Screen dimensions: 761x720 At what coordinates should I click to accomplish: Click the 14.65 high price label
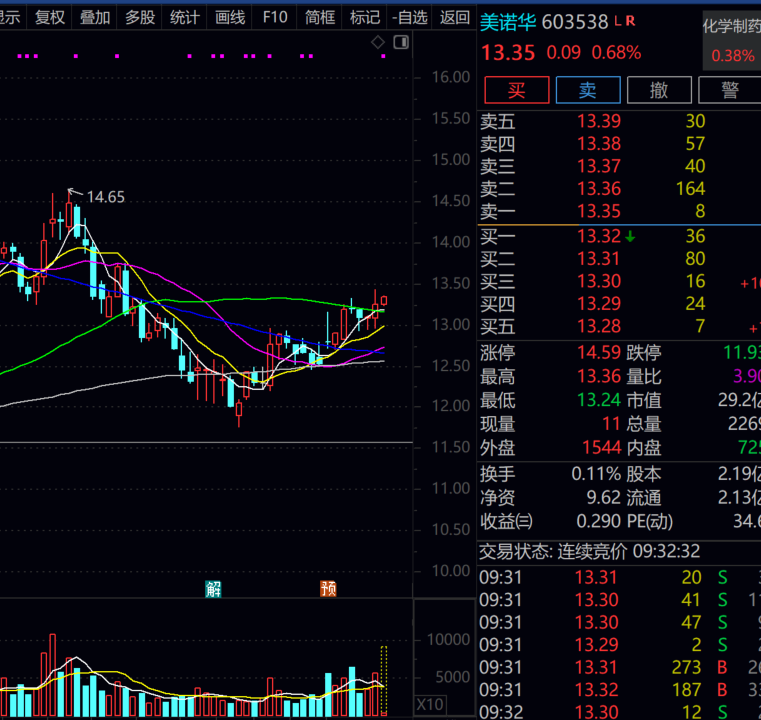105,197
